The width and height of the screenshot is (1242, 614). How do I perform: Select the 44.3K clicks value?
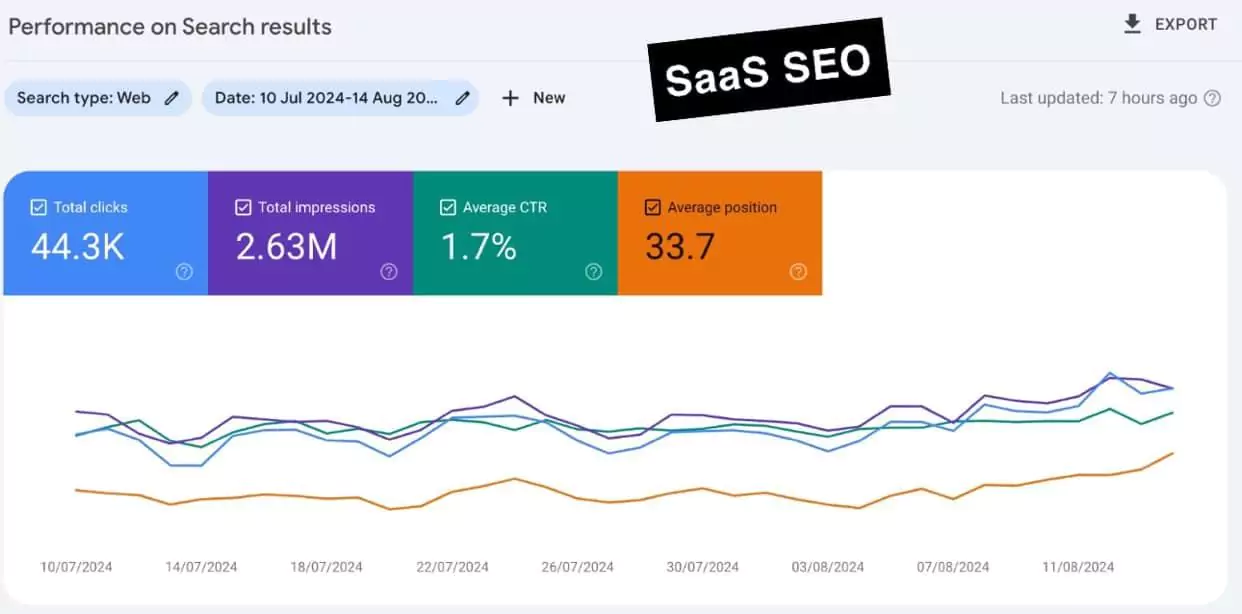click(78, 247)
